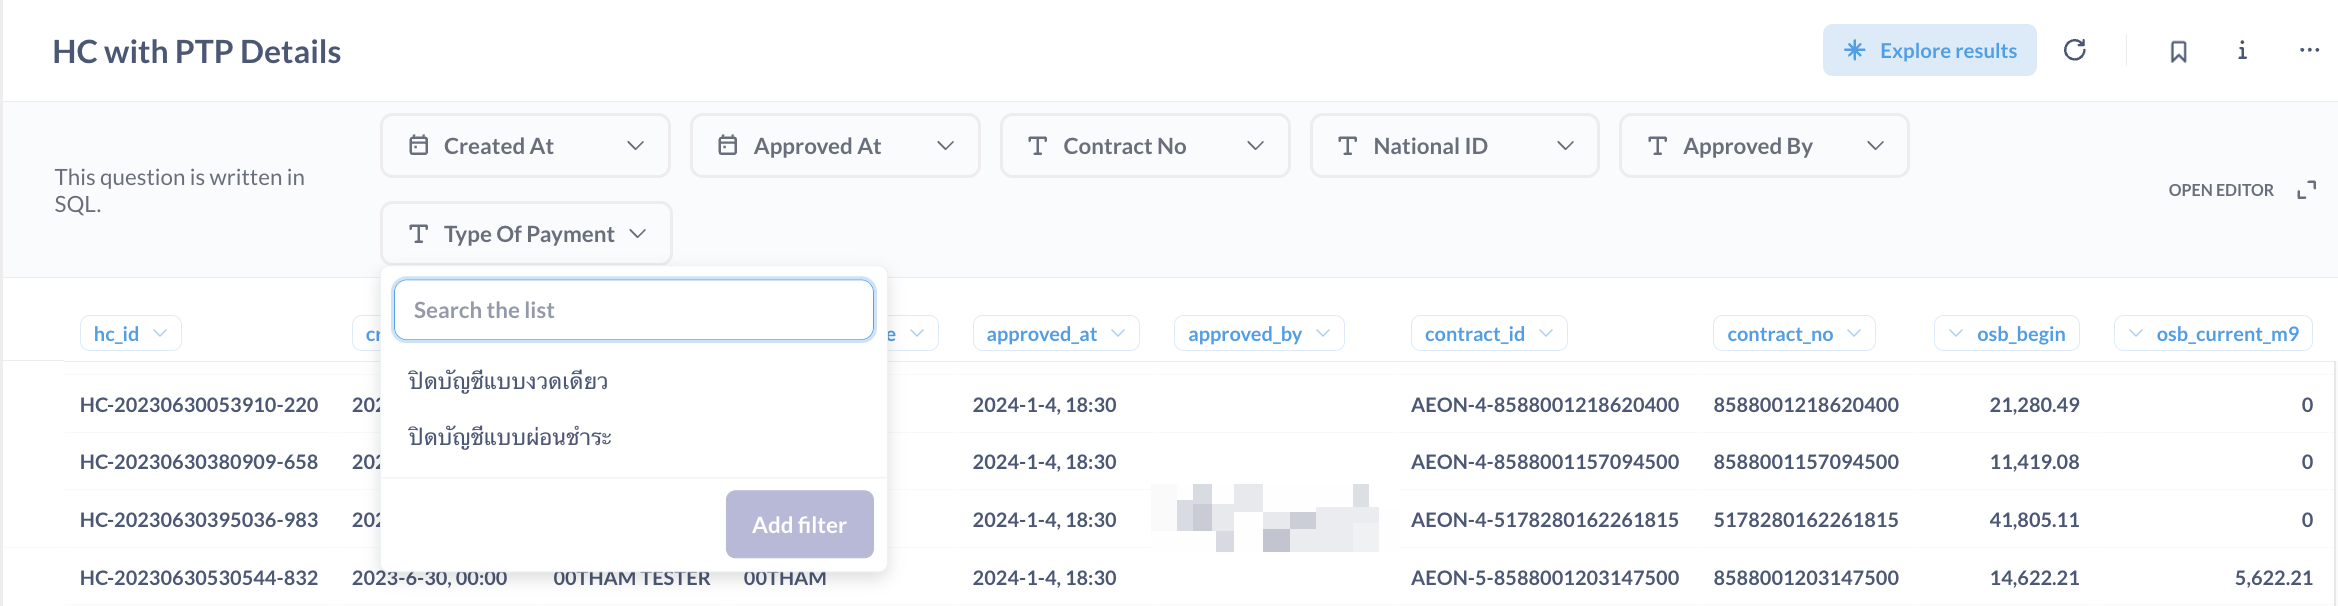The height and width of the screenshot is (606, 2338).
Task: Open the Contract No filter
Action: click(1145, 146)
